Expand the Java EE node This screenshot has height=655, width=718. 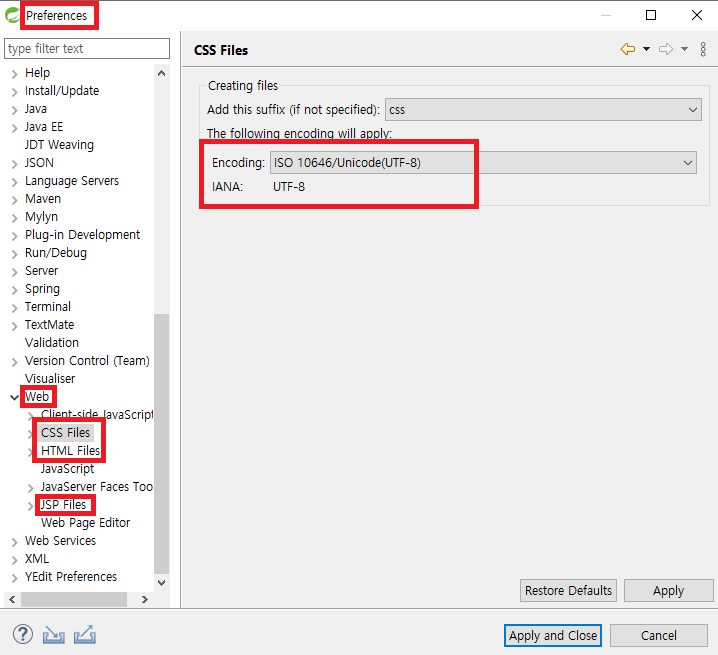click(14, 128)
